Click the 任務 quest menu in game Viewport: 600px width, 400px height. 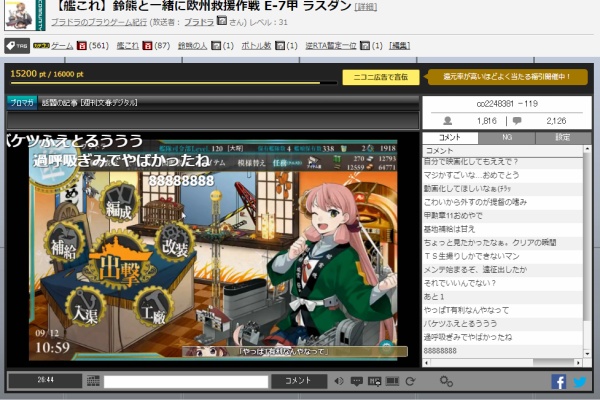pos(286,163)
